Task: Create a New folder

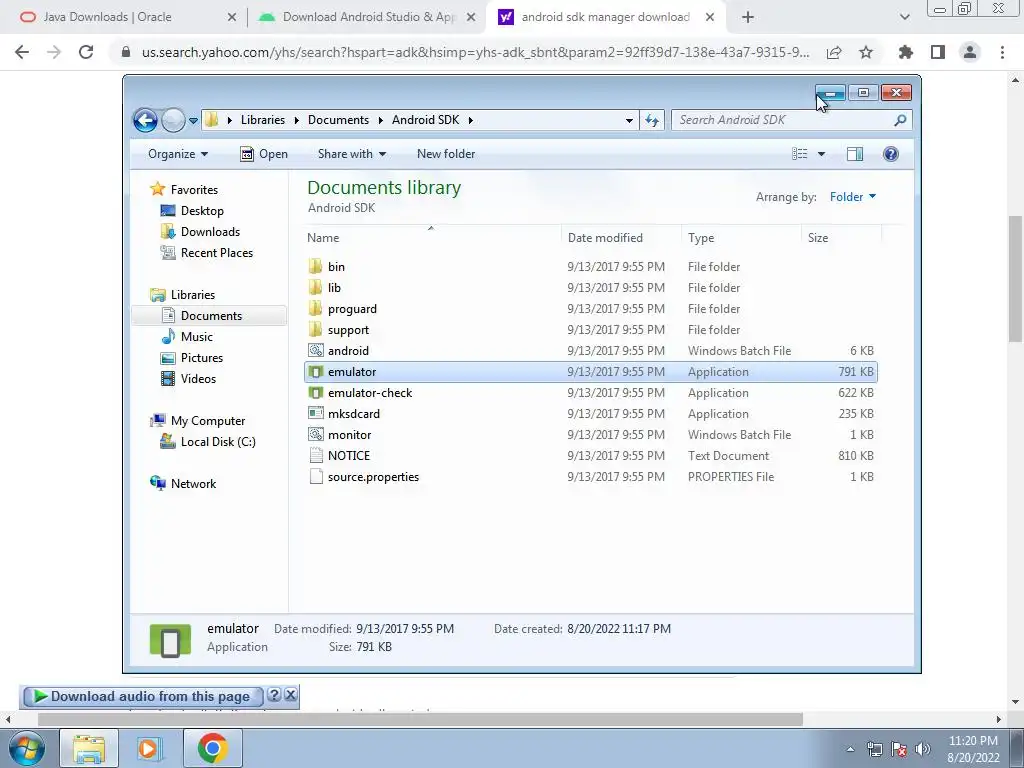Action: coord(446,154)
